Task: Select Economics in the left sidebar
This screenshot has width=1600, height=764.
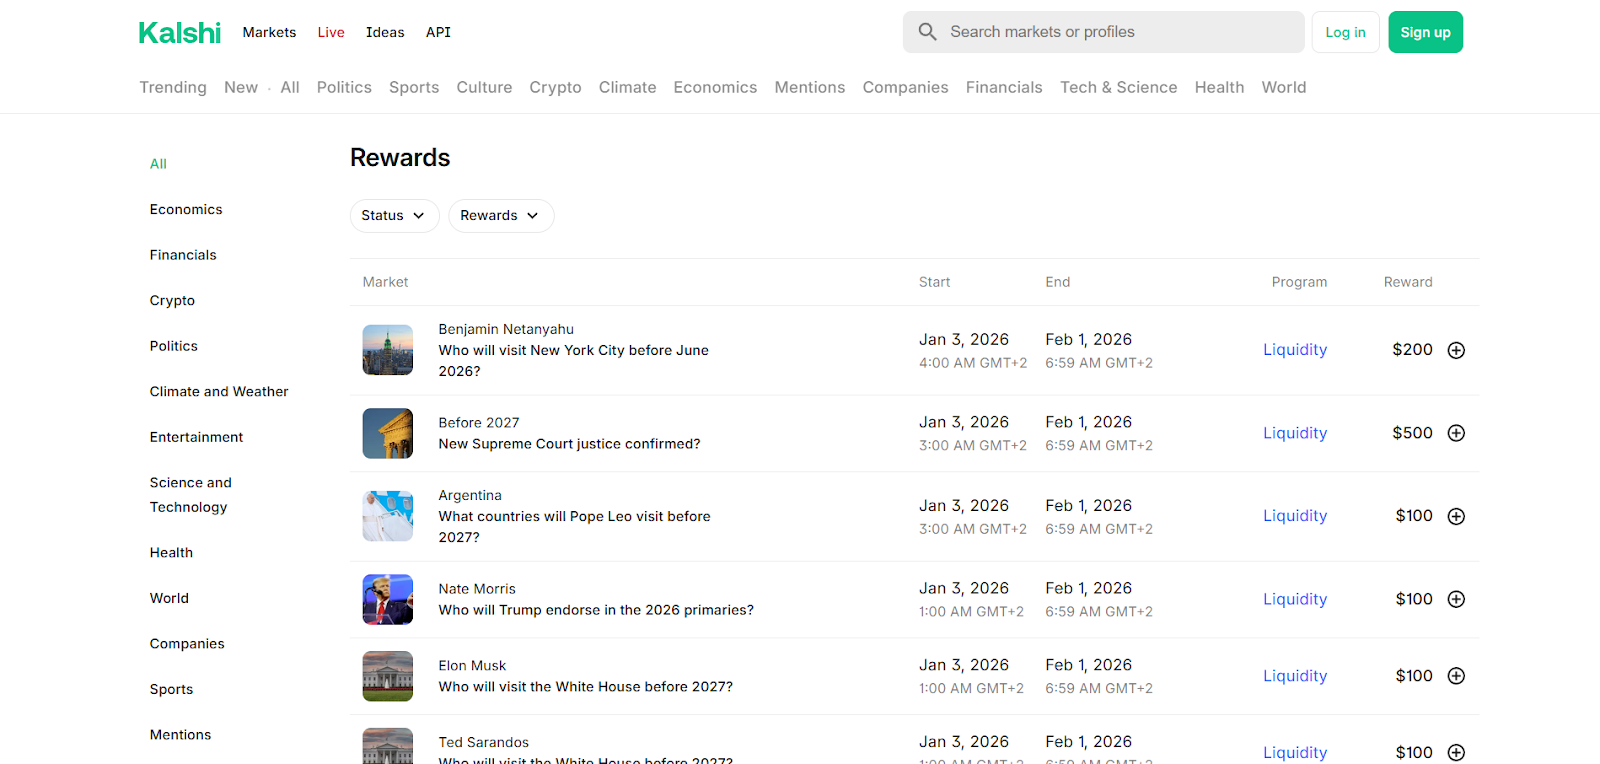Action: click(x=186, y=210)
